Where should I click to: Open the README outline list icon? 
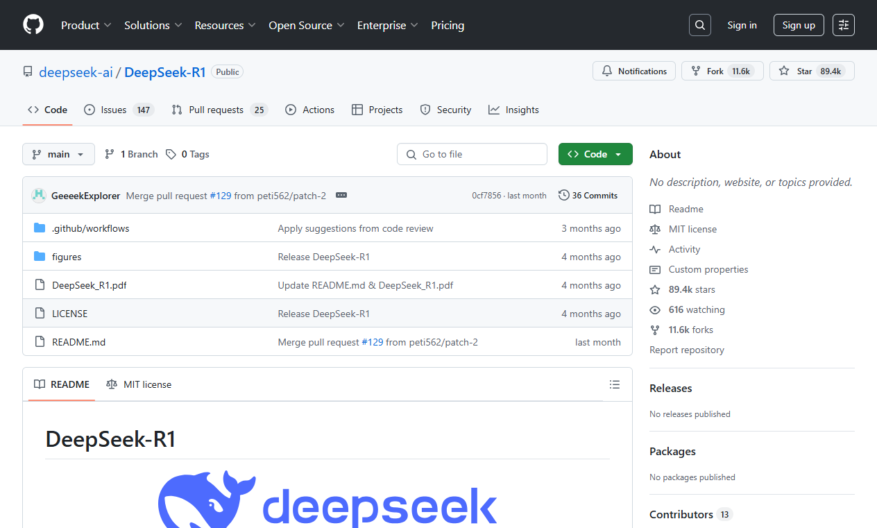pyautogui.click(x=615, y=385)
